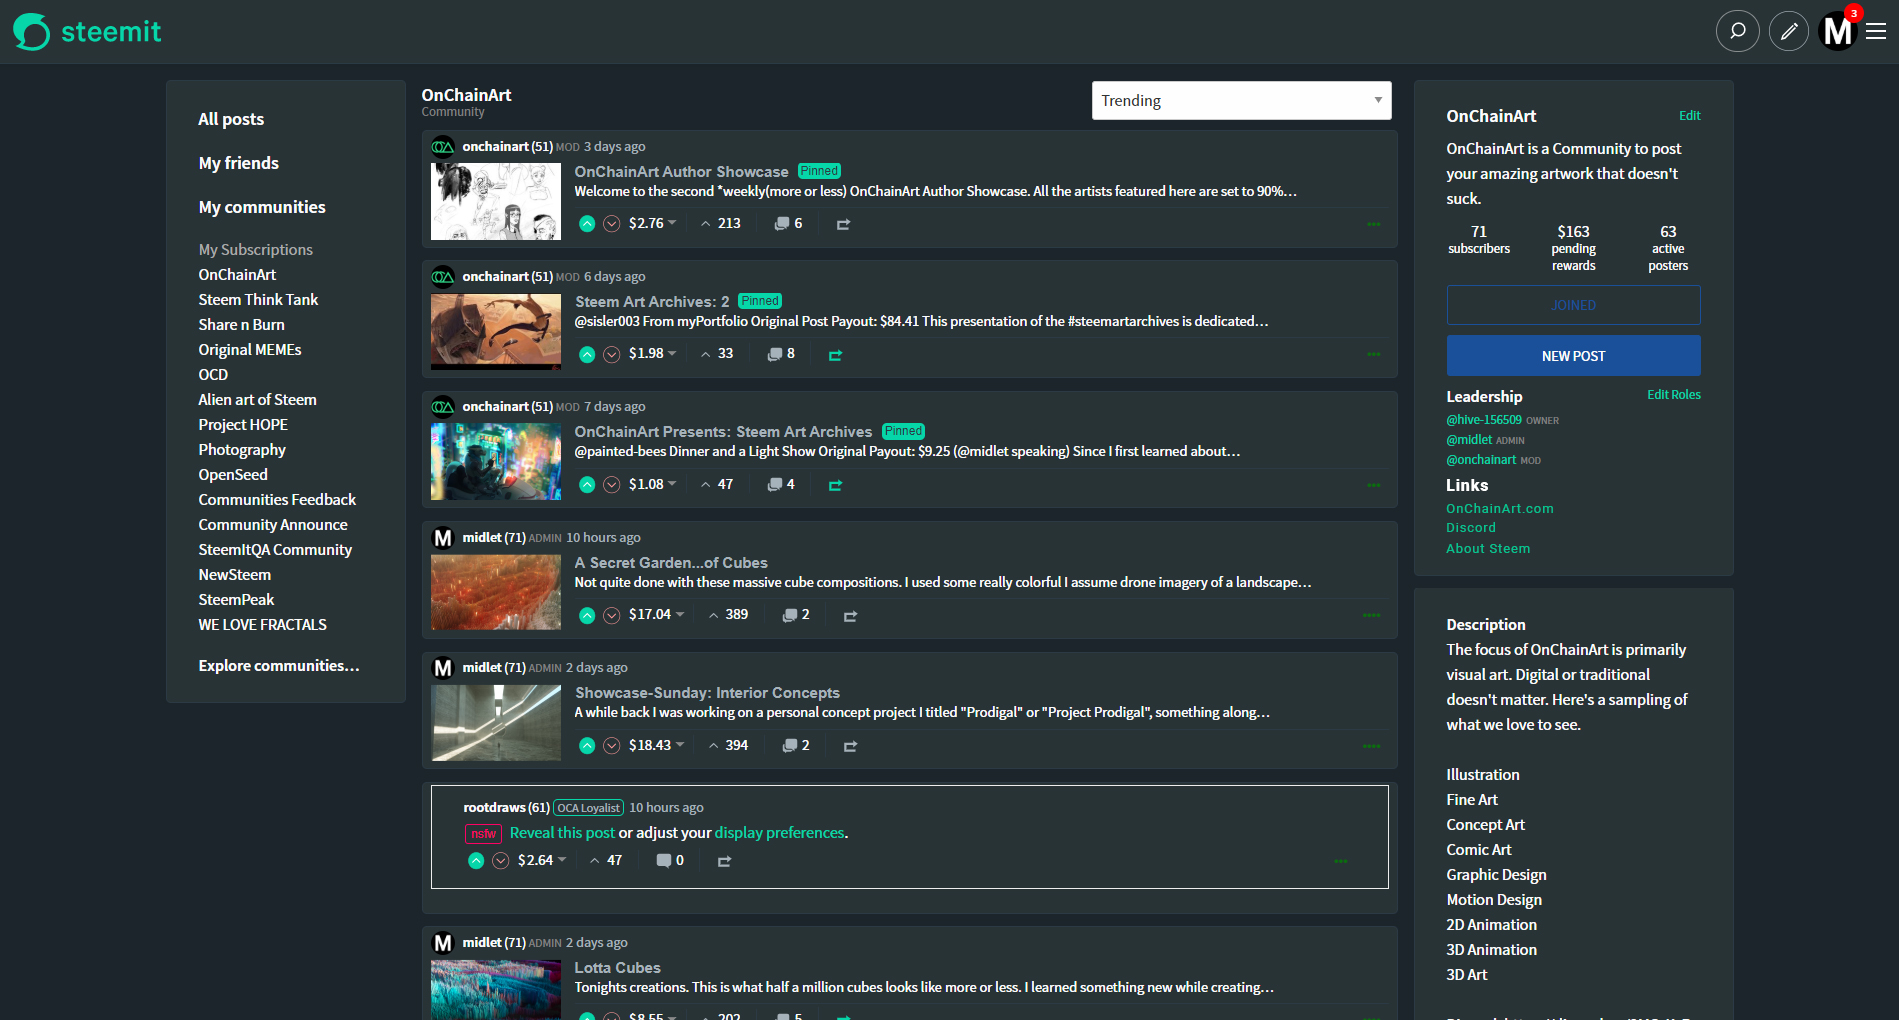Click the Steemit logo
Screen dimensions: 1899x1020
pyautogui.click(x=87, y=32)
